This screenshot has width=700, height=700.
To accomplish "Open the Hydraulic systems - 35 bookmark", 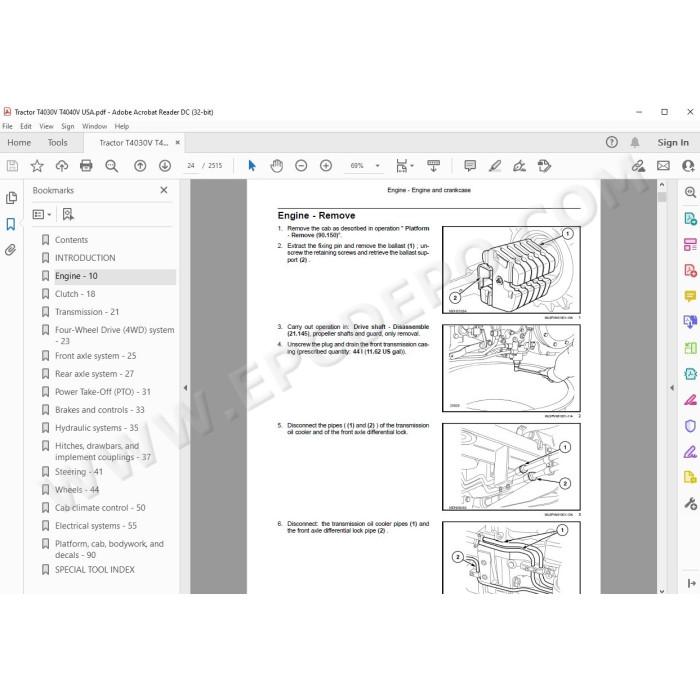I will click(96, 428).
